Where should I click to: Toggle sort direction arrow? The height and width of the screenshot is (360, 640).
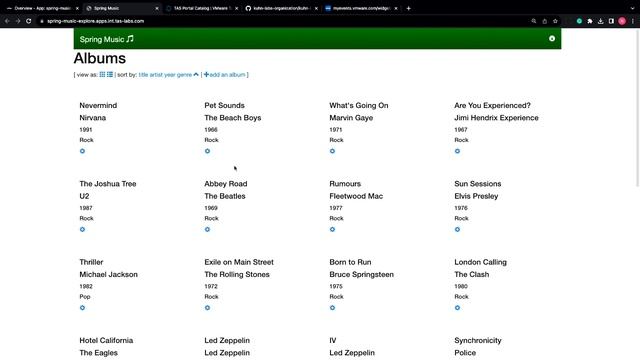(196, 74)
